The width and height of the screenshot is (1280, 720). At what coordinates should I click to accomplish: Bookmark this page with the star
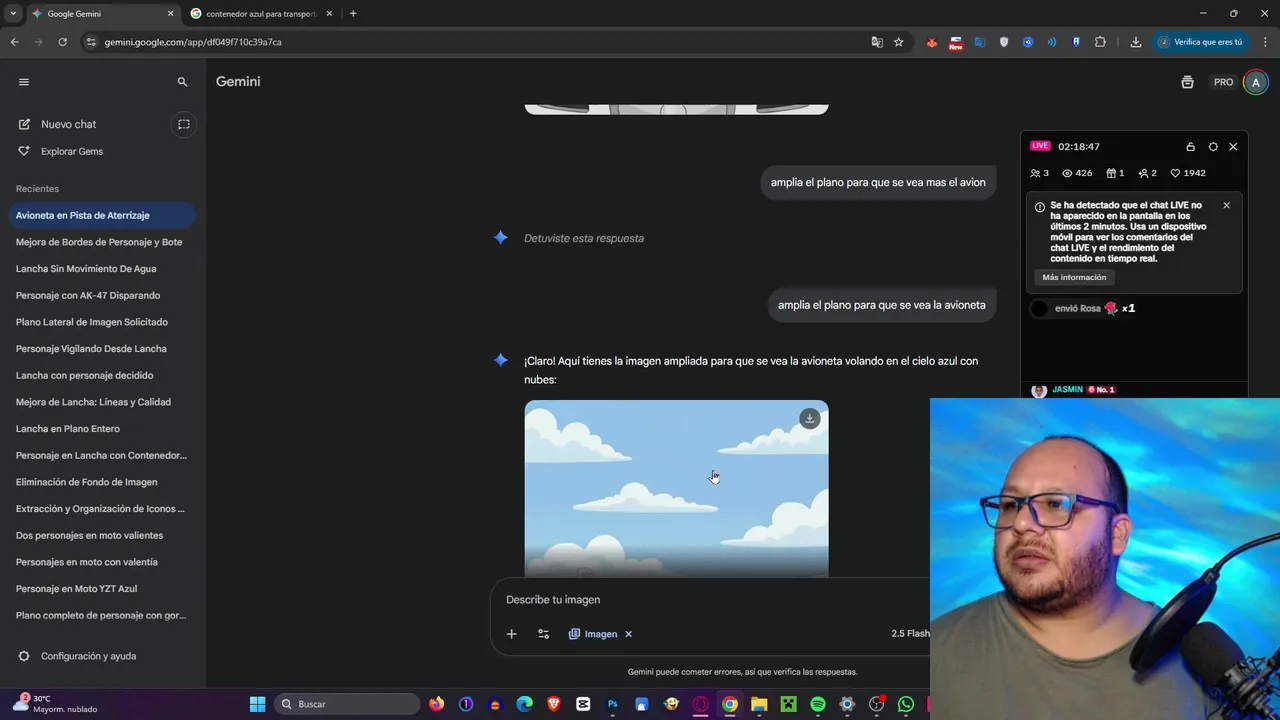898,42
